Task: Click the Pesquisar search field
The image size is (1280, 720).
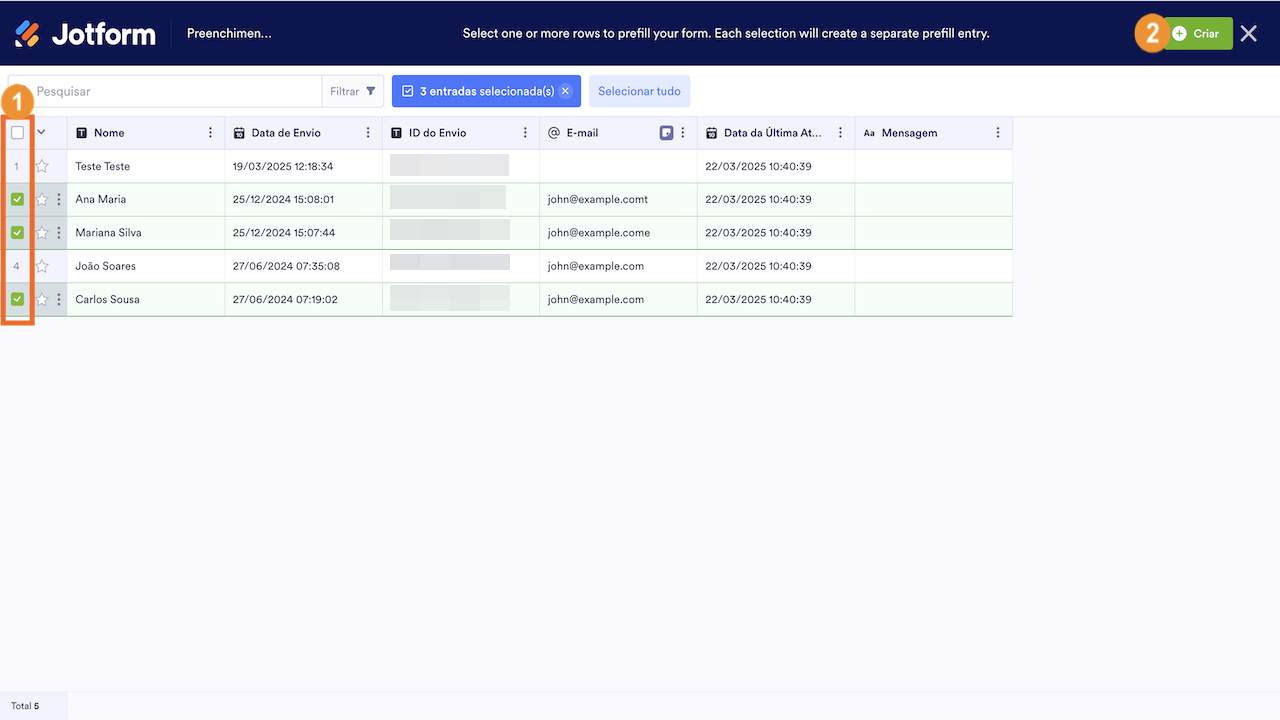Action: coord(165,91)
